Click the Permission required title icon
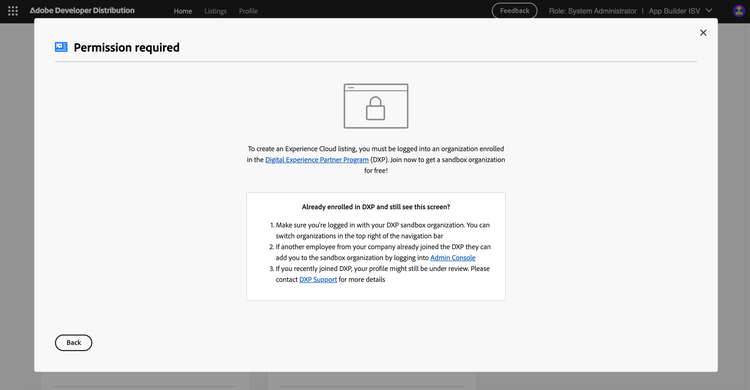Image resolution: width=750 pixels, height=390 pixels. pyautogui.click(x=61, y=47)
